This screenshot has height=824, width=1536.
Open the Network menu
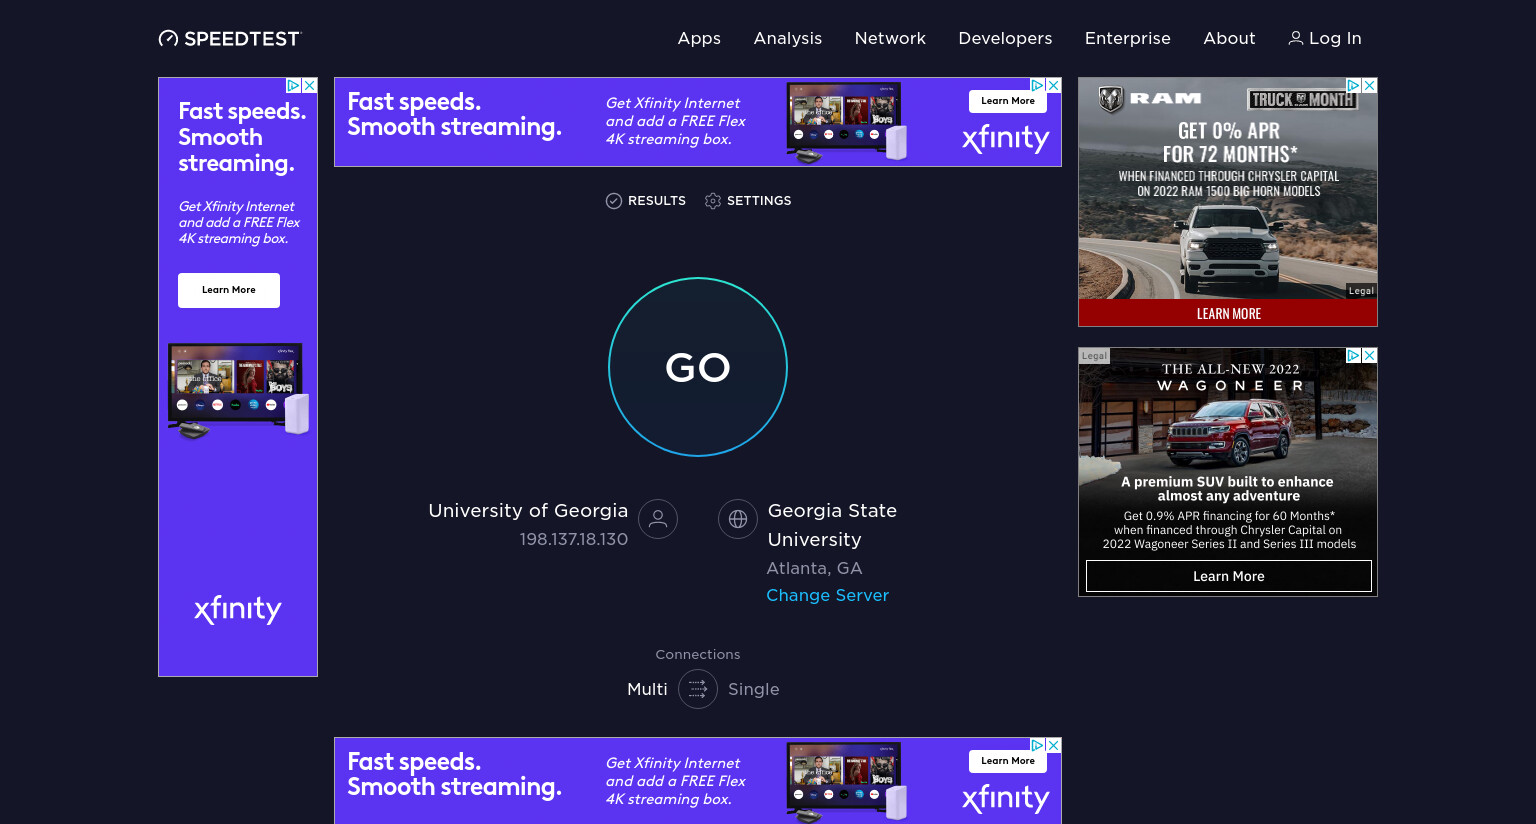pos(890,38)
